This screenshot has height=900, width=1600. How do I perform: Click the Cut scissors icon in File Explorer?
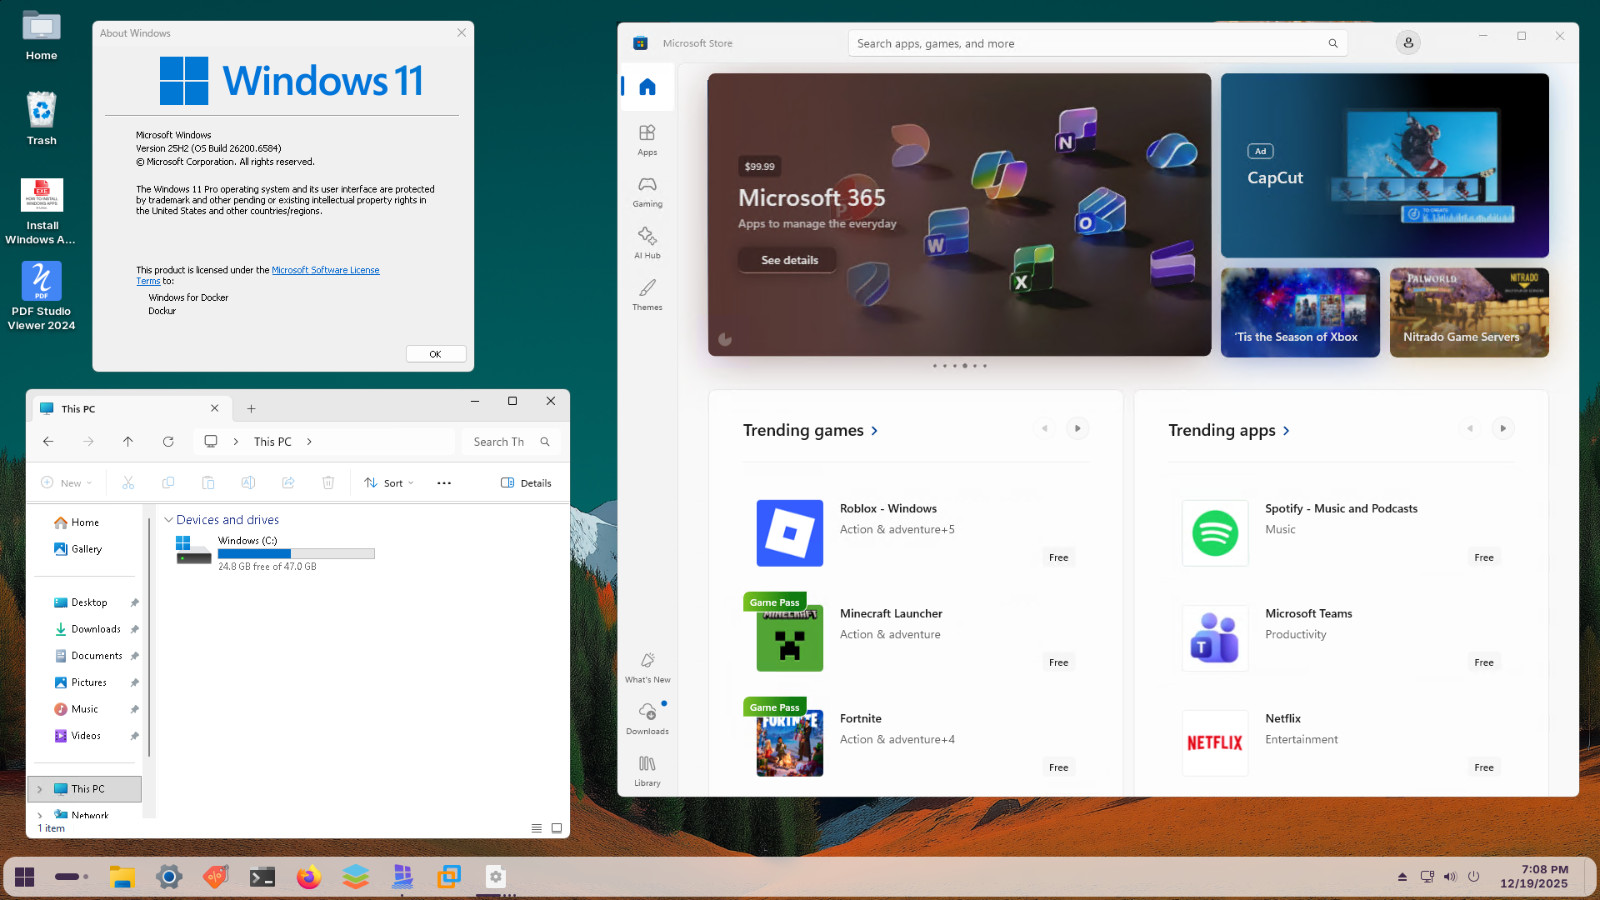(x=128, y=483)
